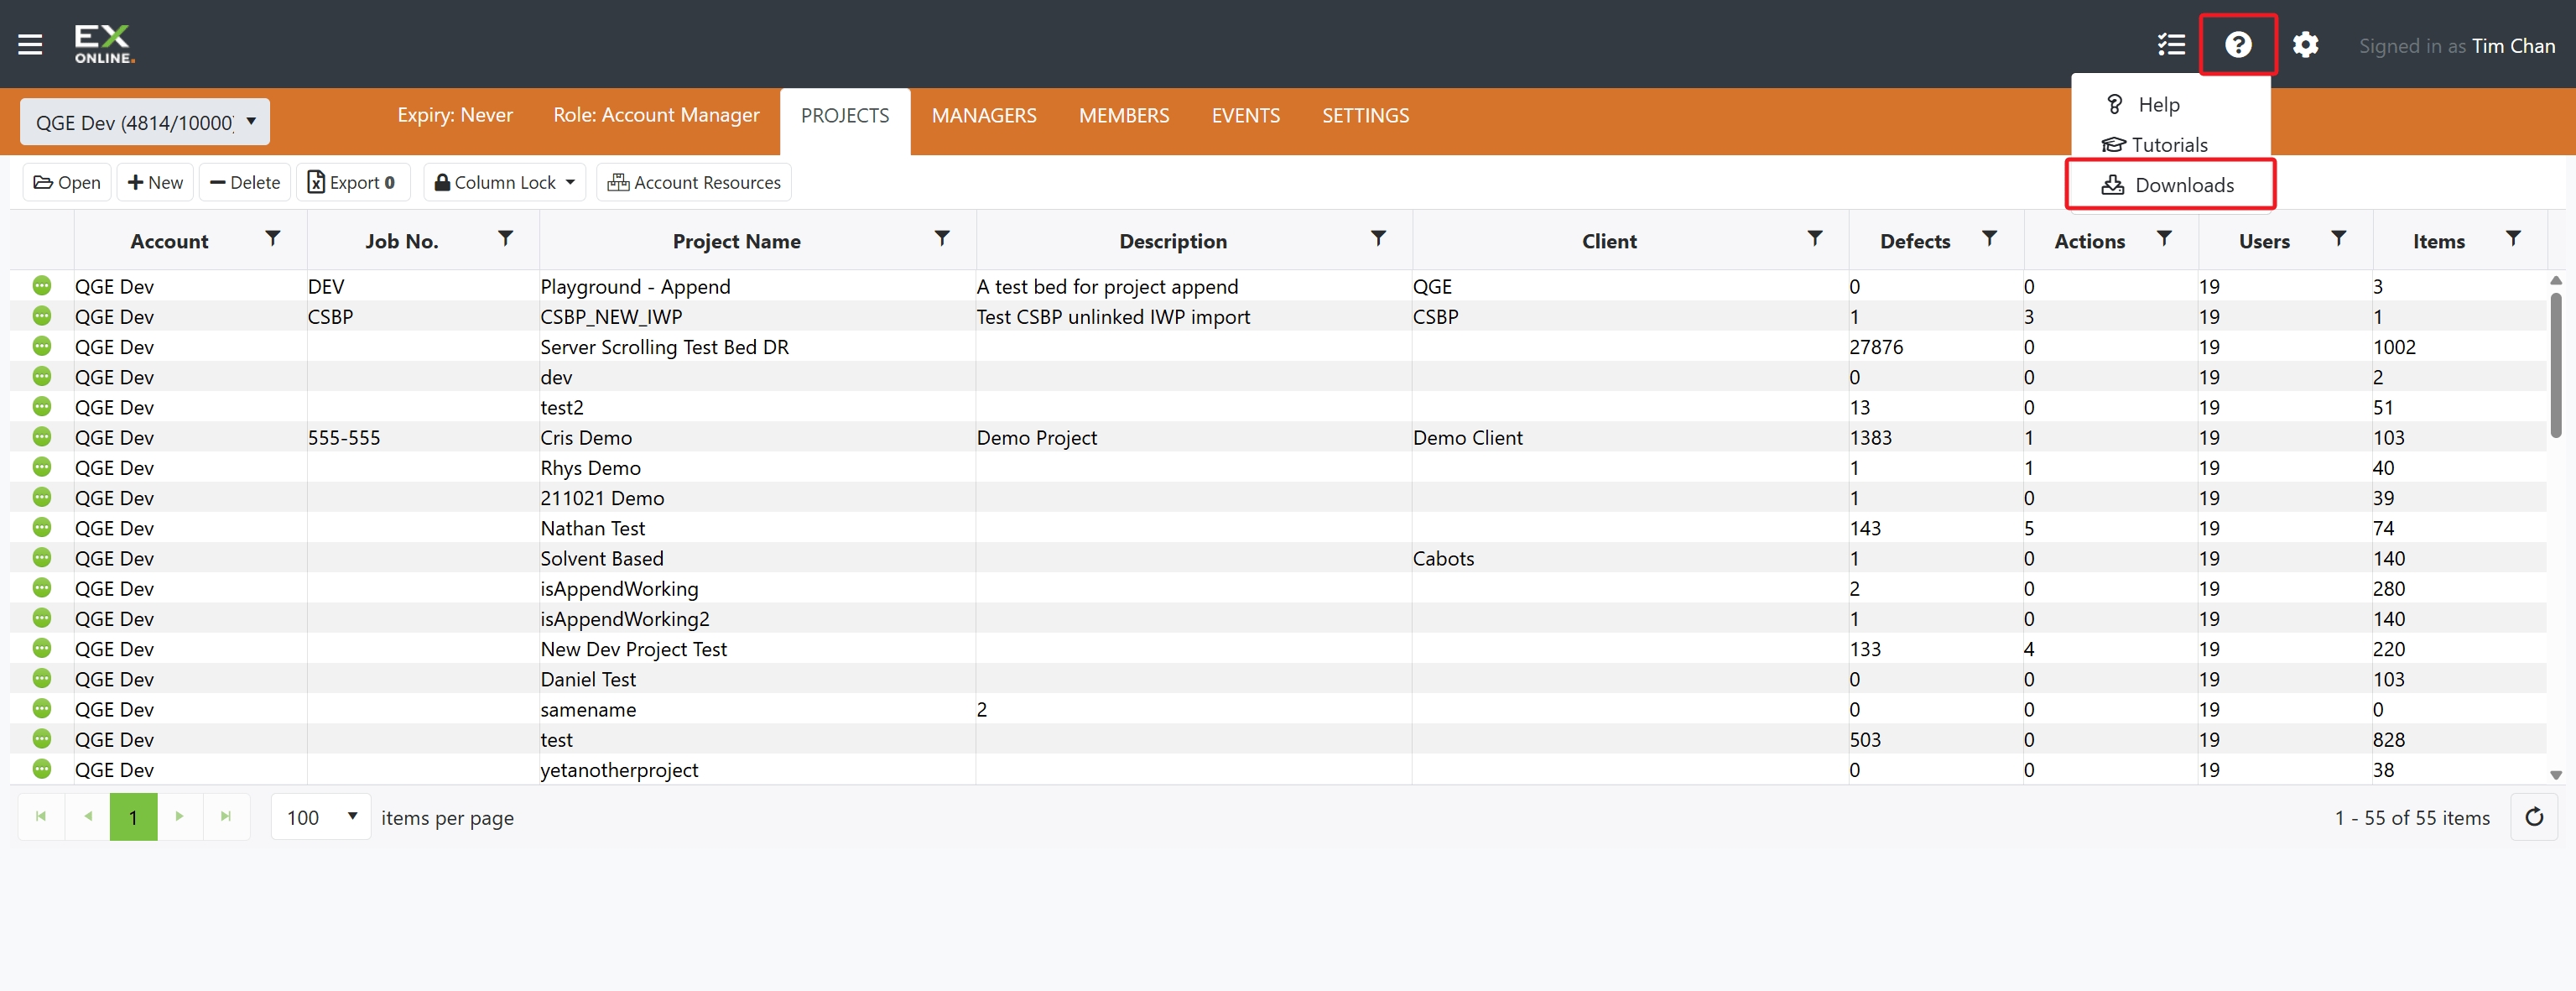
Task: Filter the Items column
Action: coord(2513,238)
